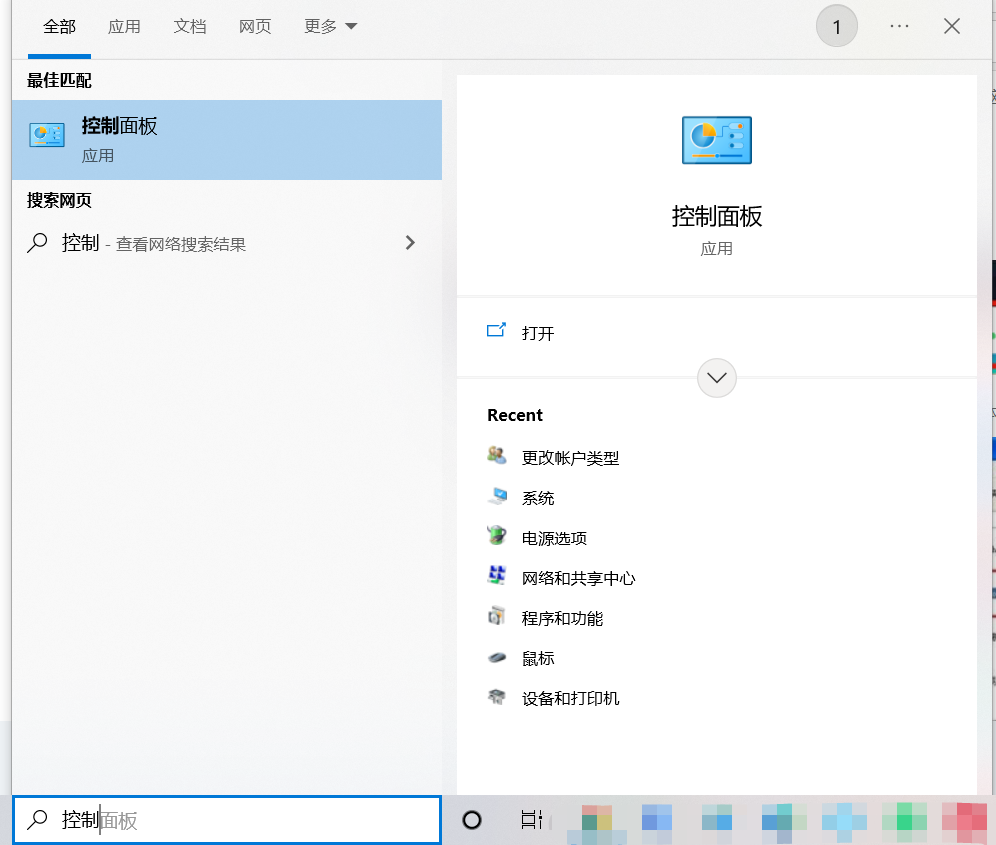Expand the actions list with chevron button

pyautogui.click(x=716, y=378)
